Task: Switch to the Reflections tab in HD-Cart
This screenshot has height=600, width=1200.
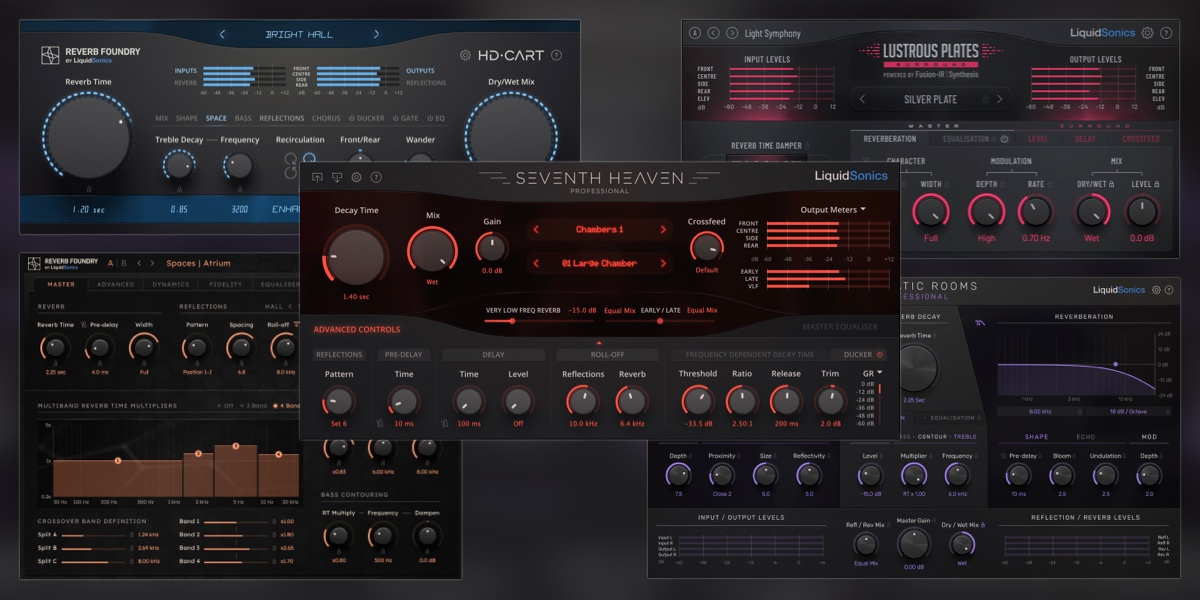Action: coord(281,118)
